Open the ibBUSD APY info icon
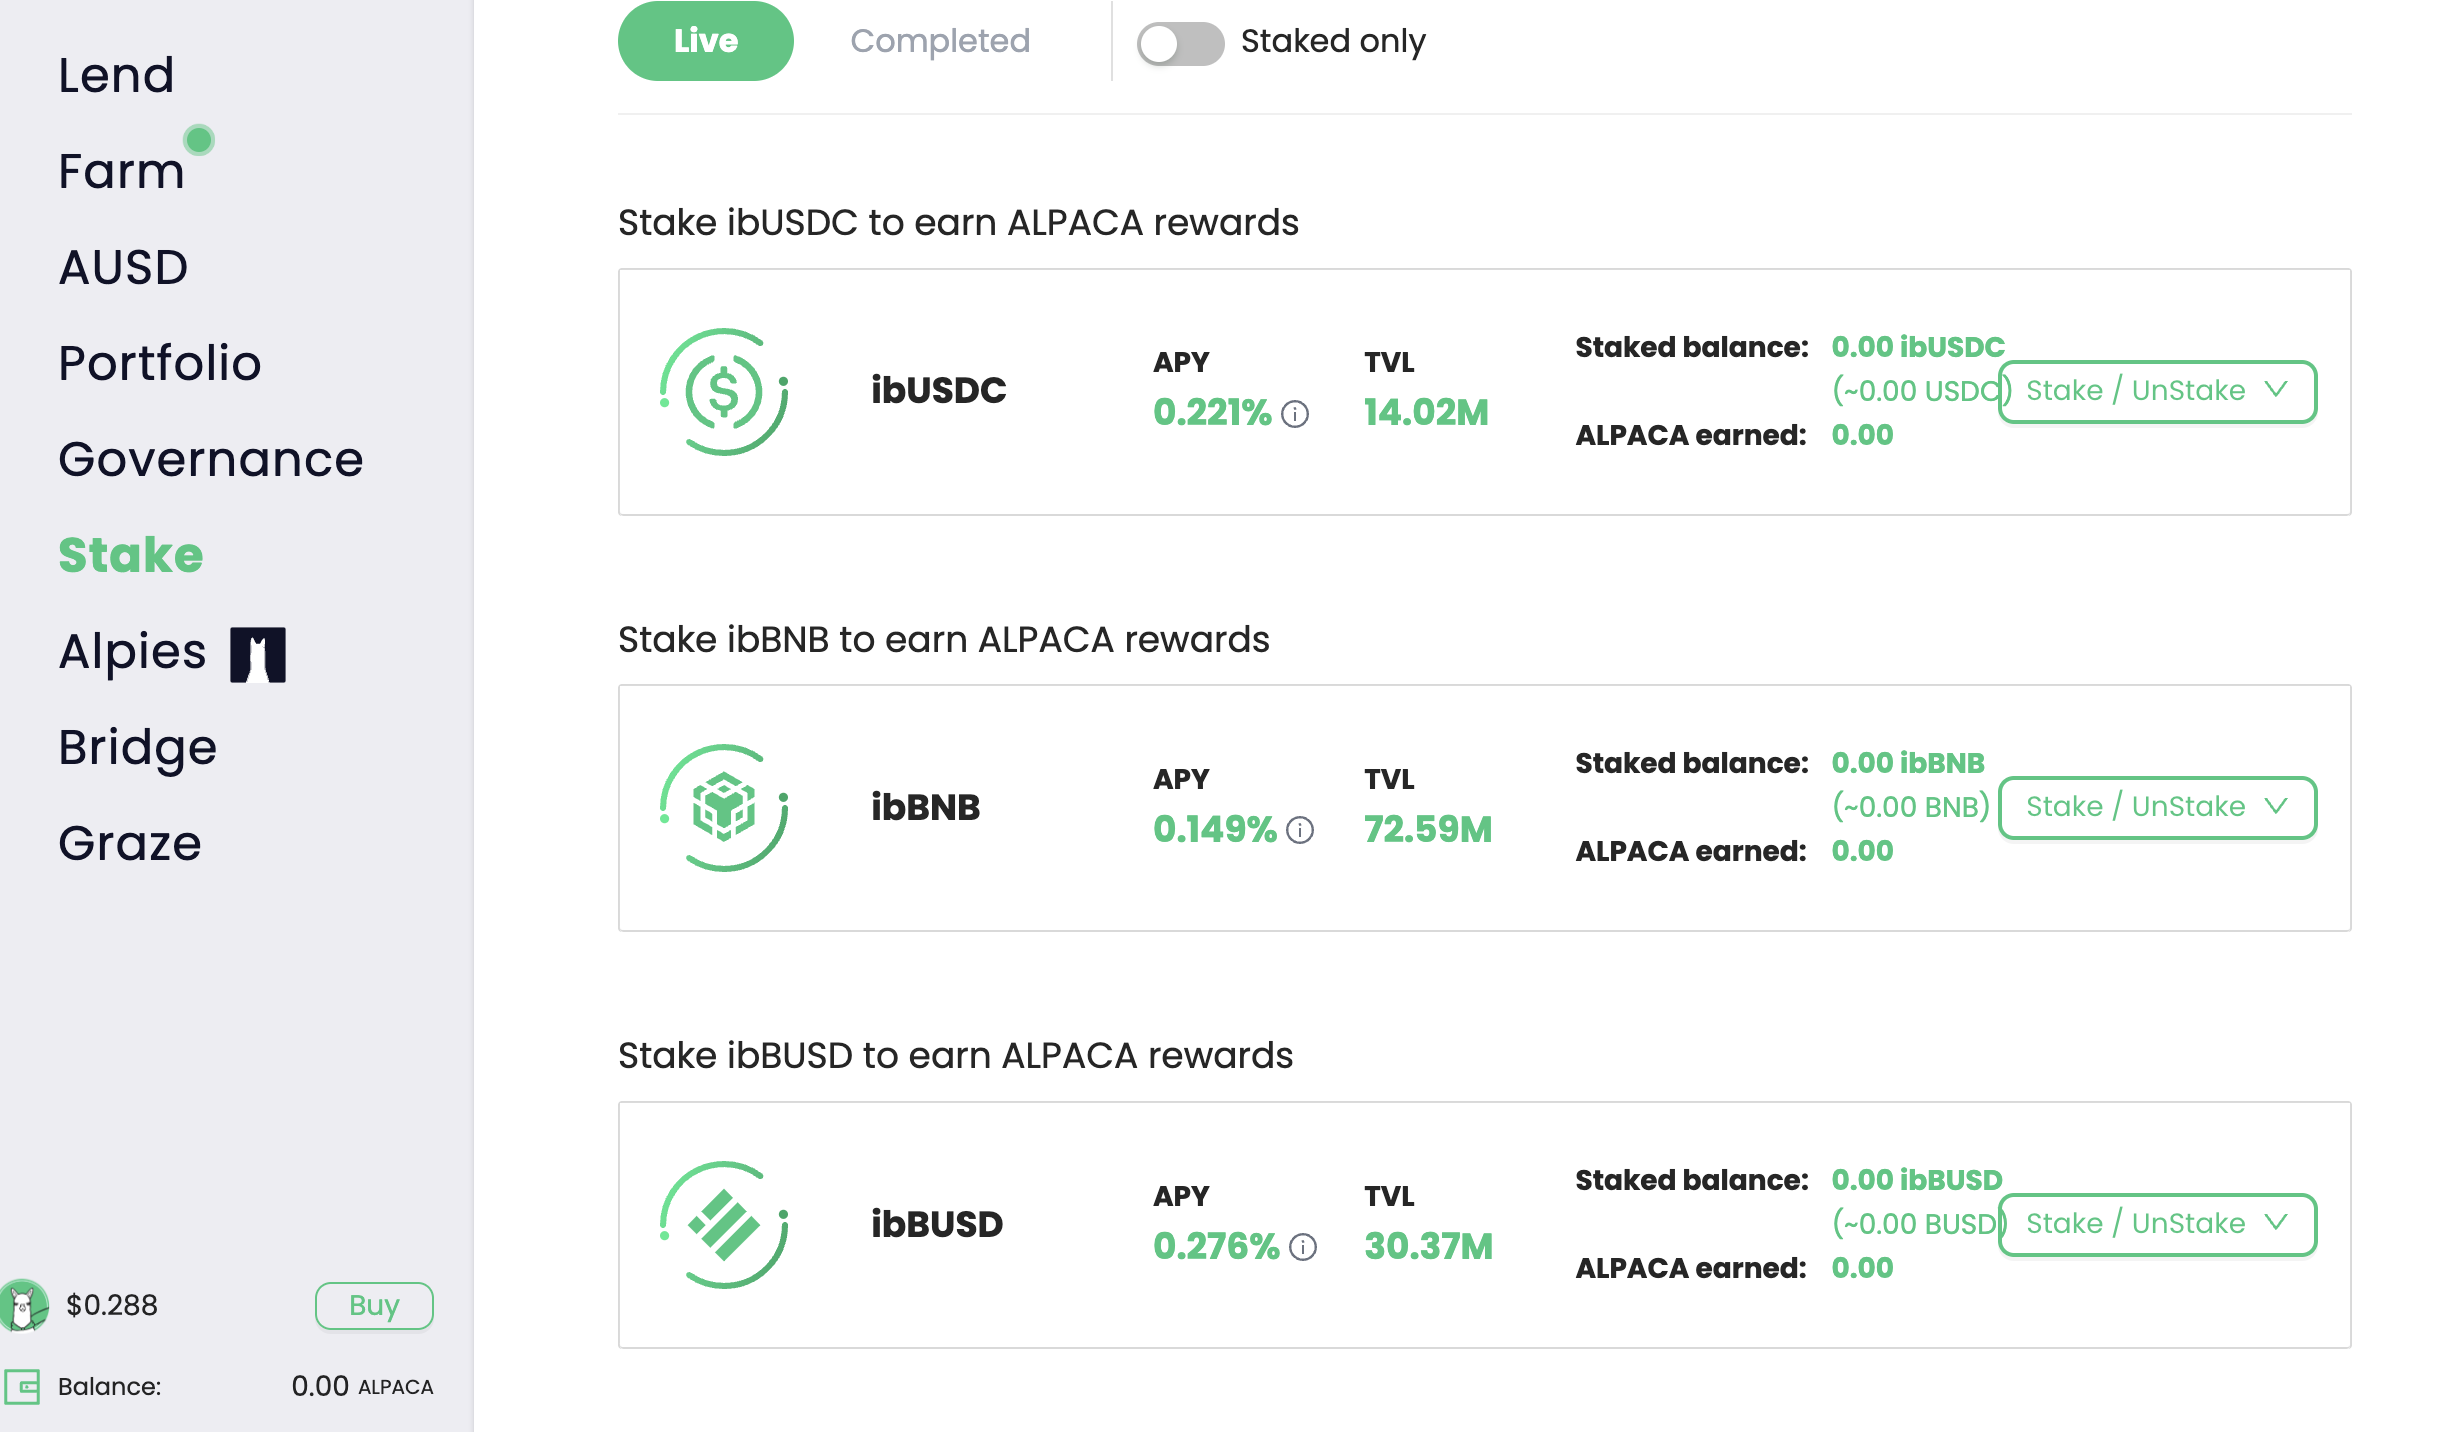The width and height of the screenshot is (2458, 1432). click(1303, 1247)
